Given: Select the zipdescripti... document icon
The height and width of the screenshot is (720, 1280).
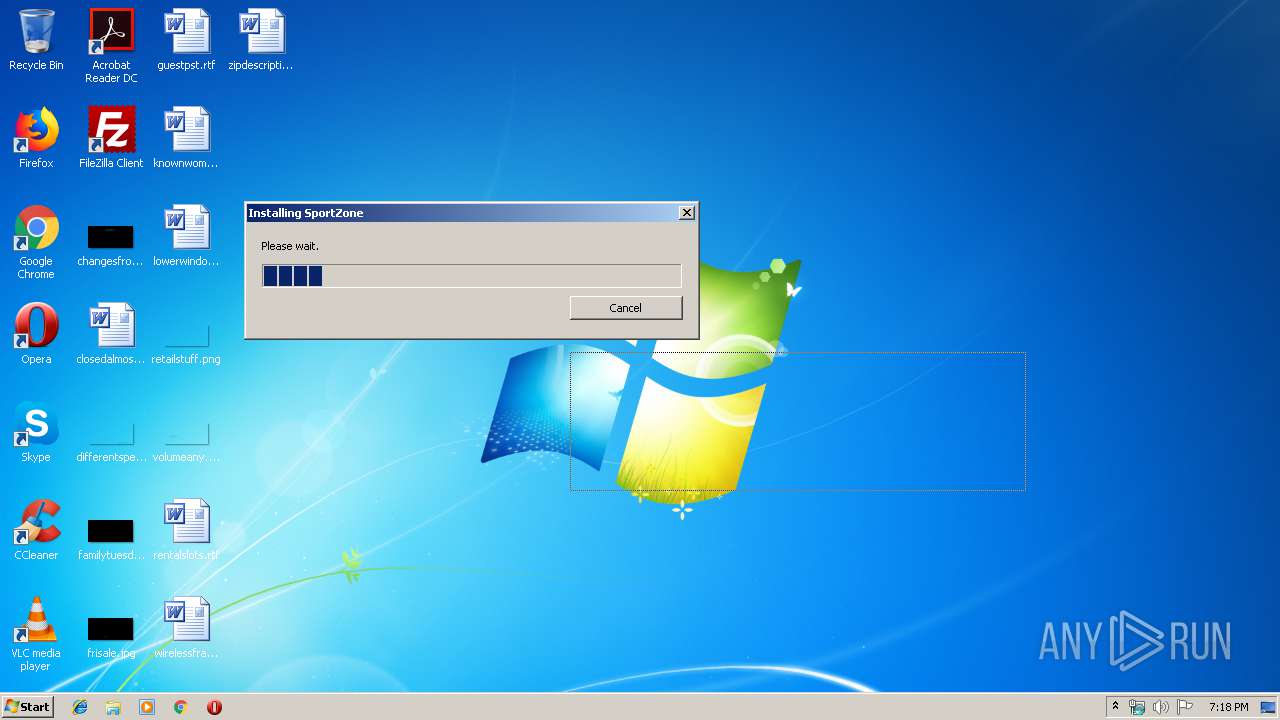Looking at the screenshot, I should click(261, 40).
